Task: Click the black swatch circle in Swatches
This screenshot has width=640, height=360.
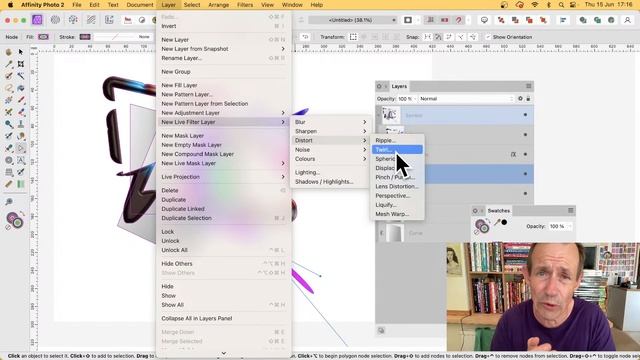Action: pyautogui.click(x=504, y=222)
